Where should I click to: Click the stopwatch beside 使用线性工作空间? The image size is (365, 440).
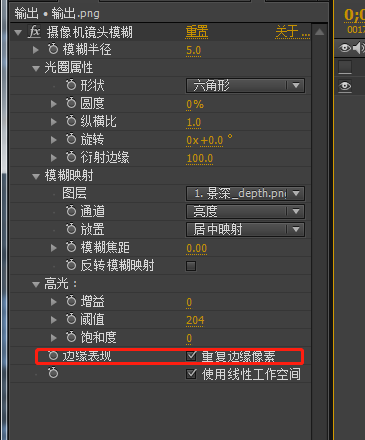tap(53, 373)
